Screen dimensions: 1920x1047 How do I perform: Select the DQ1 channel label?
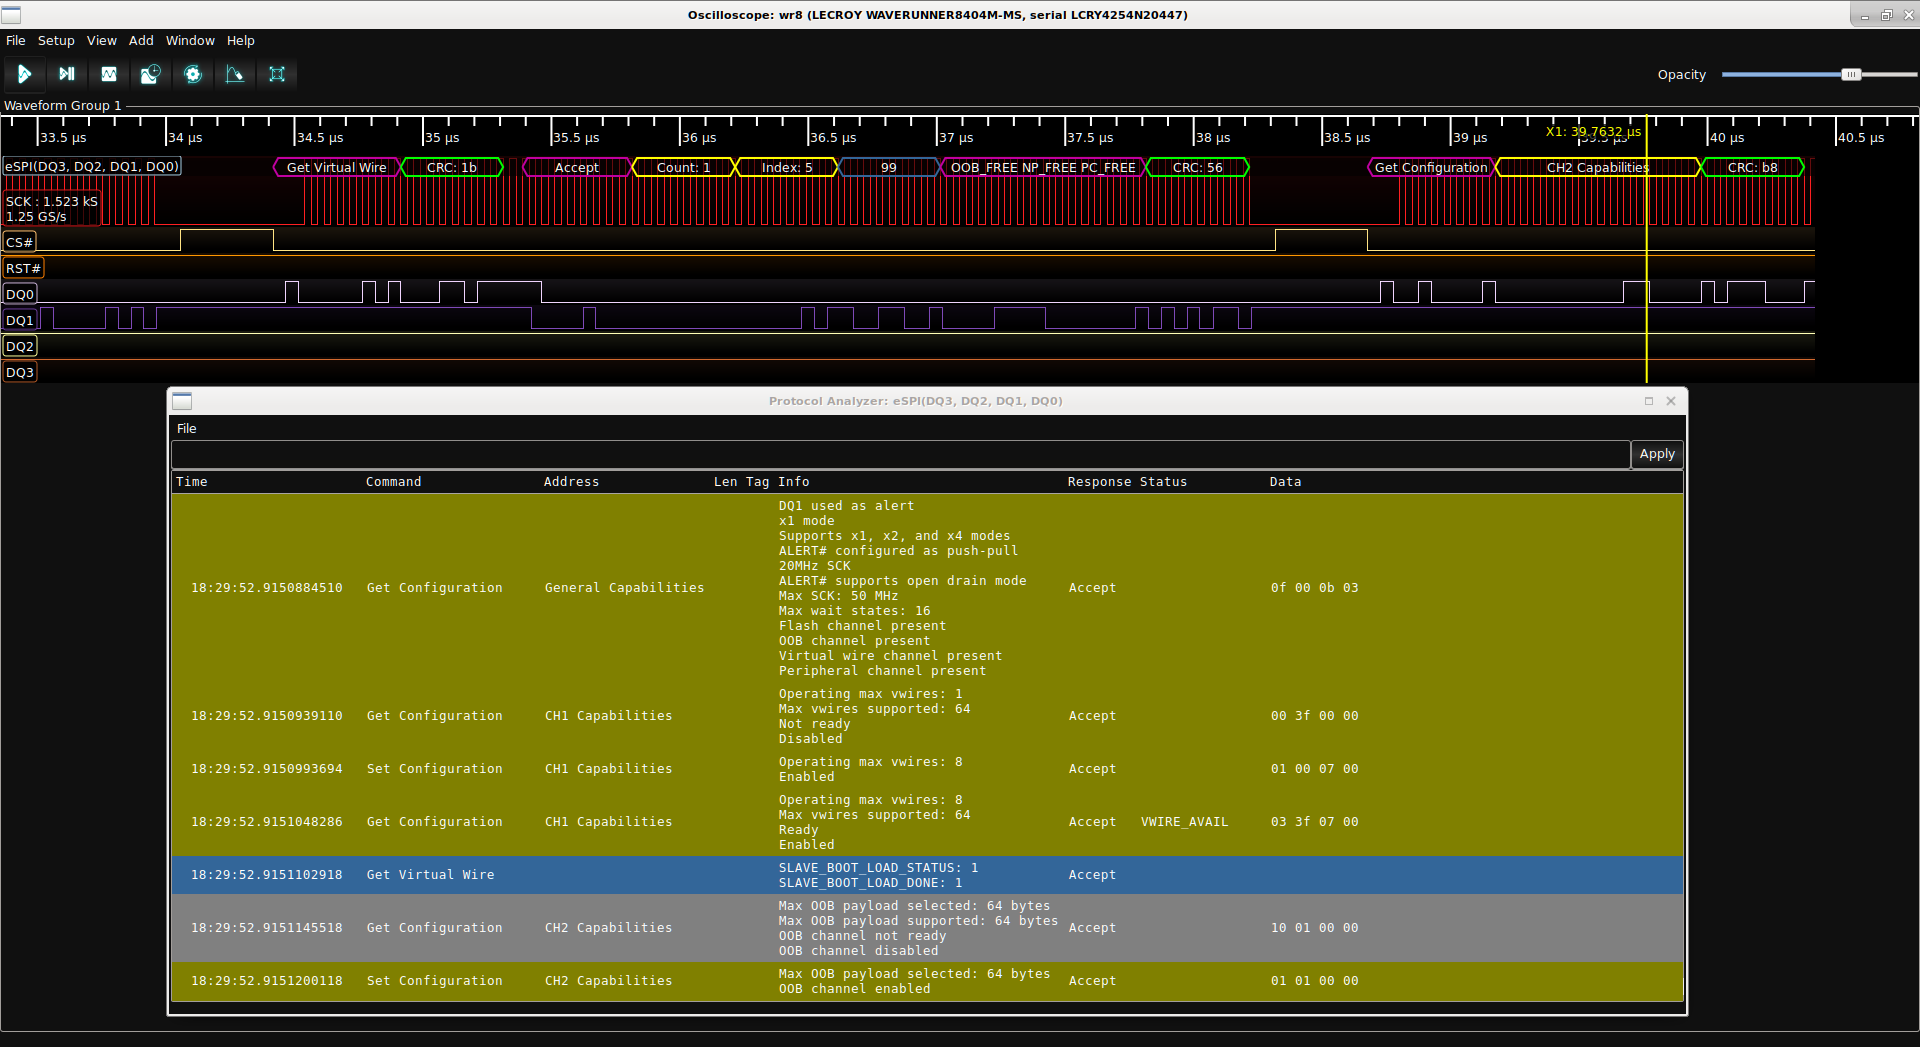20,320
